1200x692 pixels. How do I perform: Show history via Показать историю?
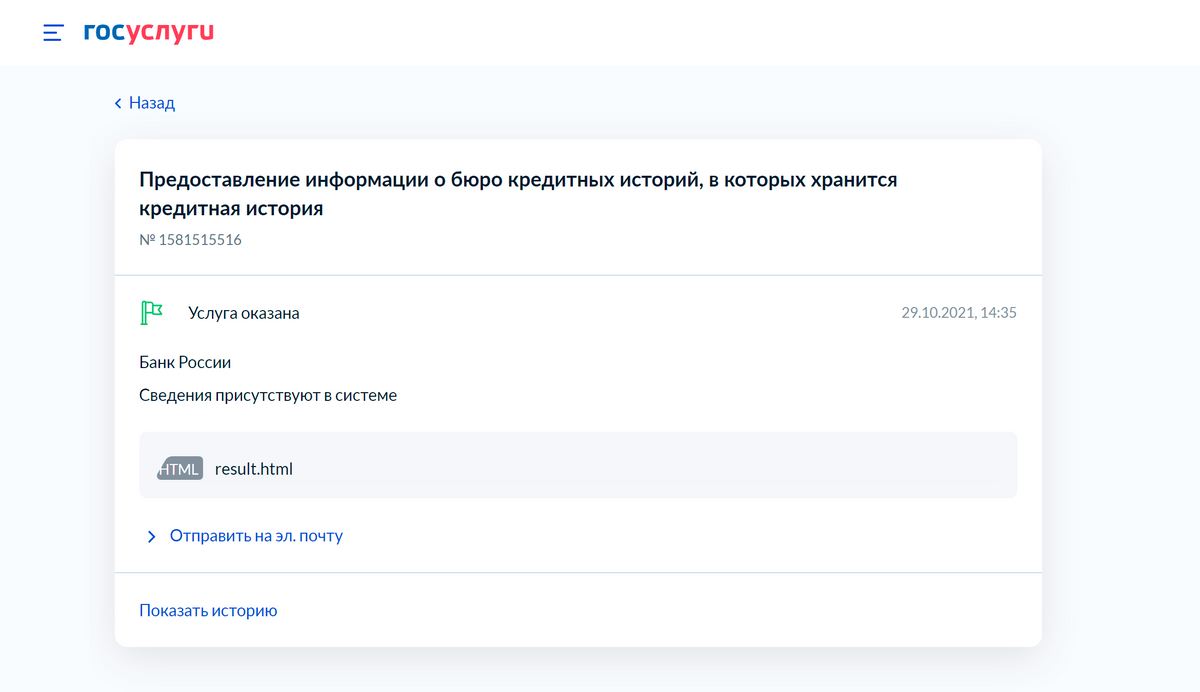coord(208,610)
